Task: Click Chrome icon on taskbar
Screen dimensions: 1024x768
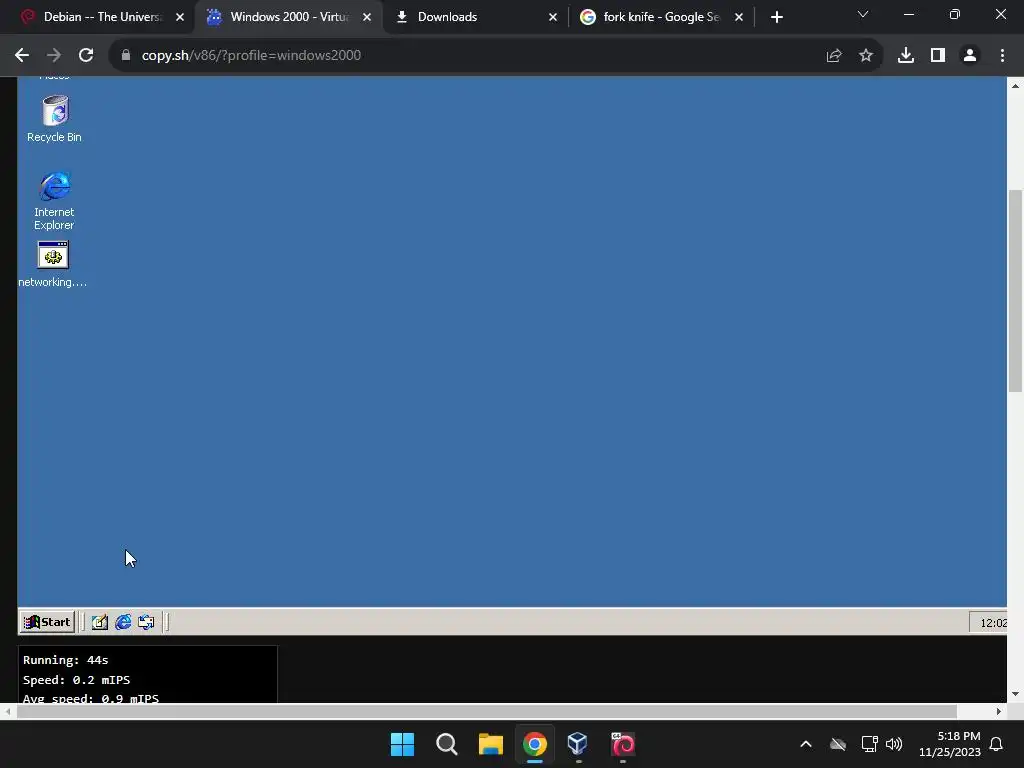Action: tap(535, 744)
